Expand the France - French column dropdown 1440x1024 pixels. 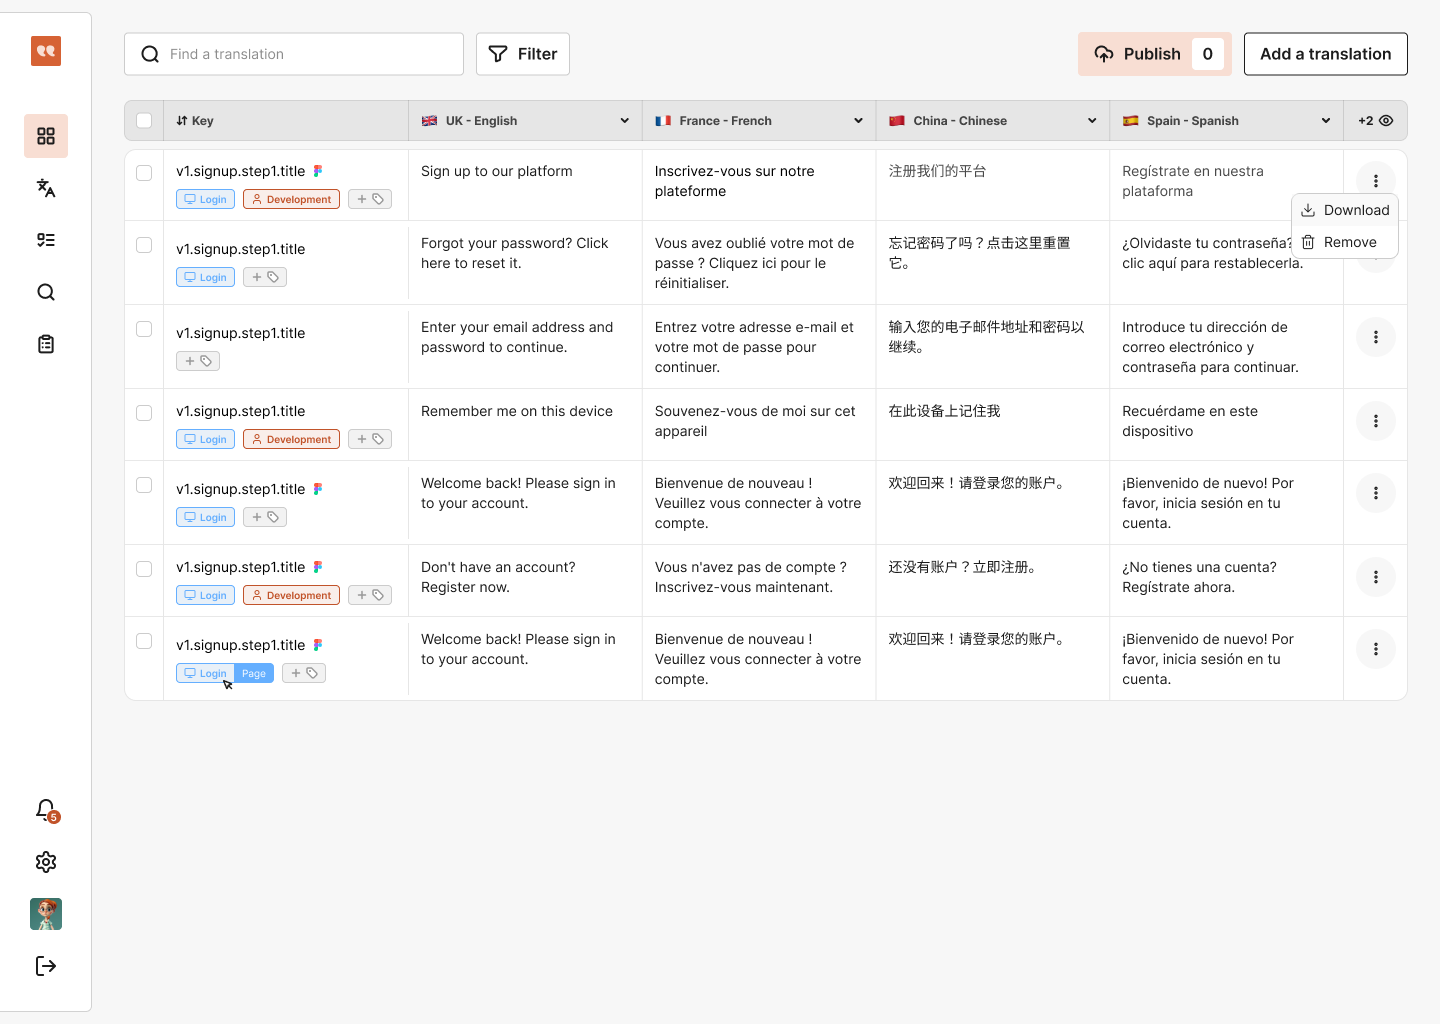pos(858,121)
